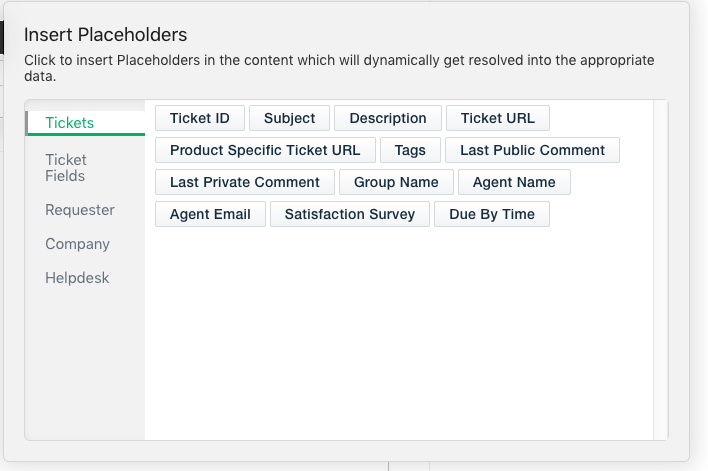
Task: Insert the Ticket ID placeholder
Action: point(200,118)
